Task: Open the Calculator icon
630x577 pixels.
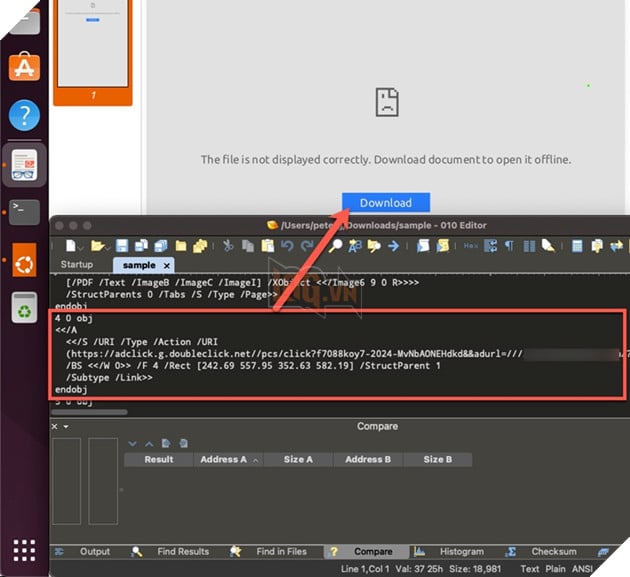Action: point(577,246)
